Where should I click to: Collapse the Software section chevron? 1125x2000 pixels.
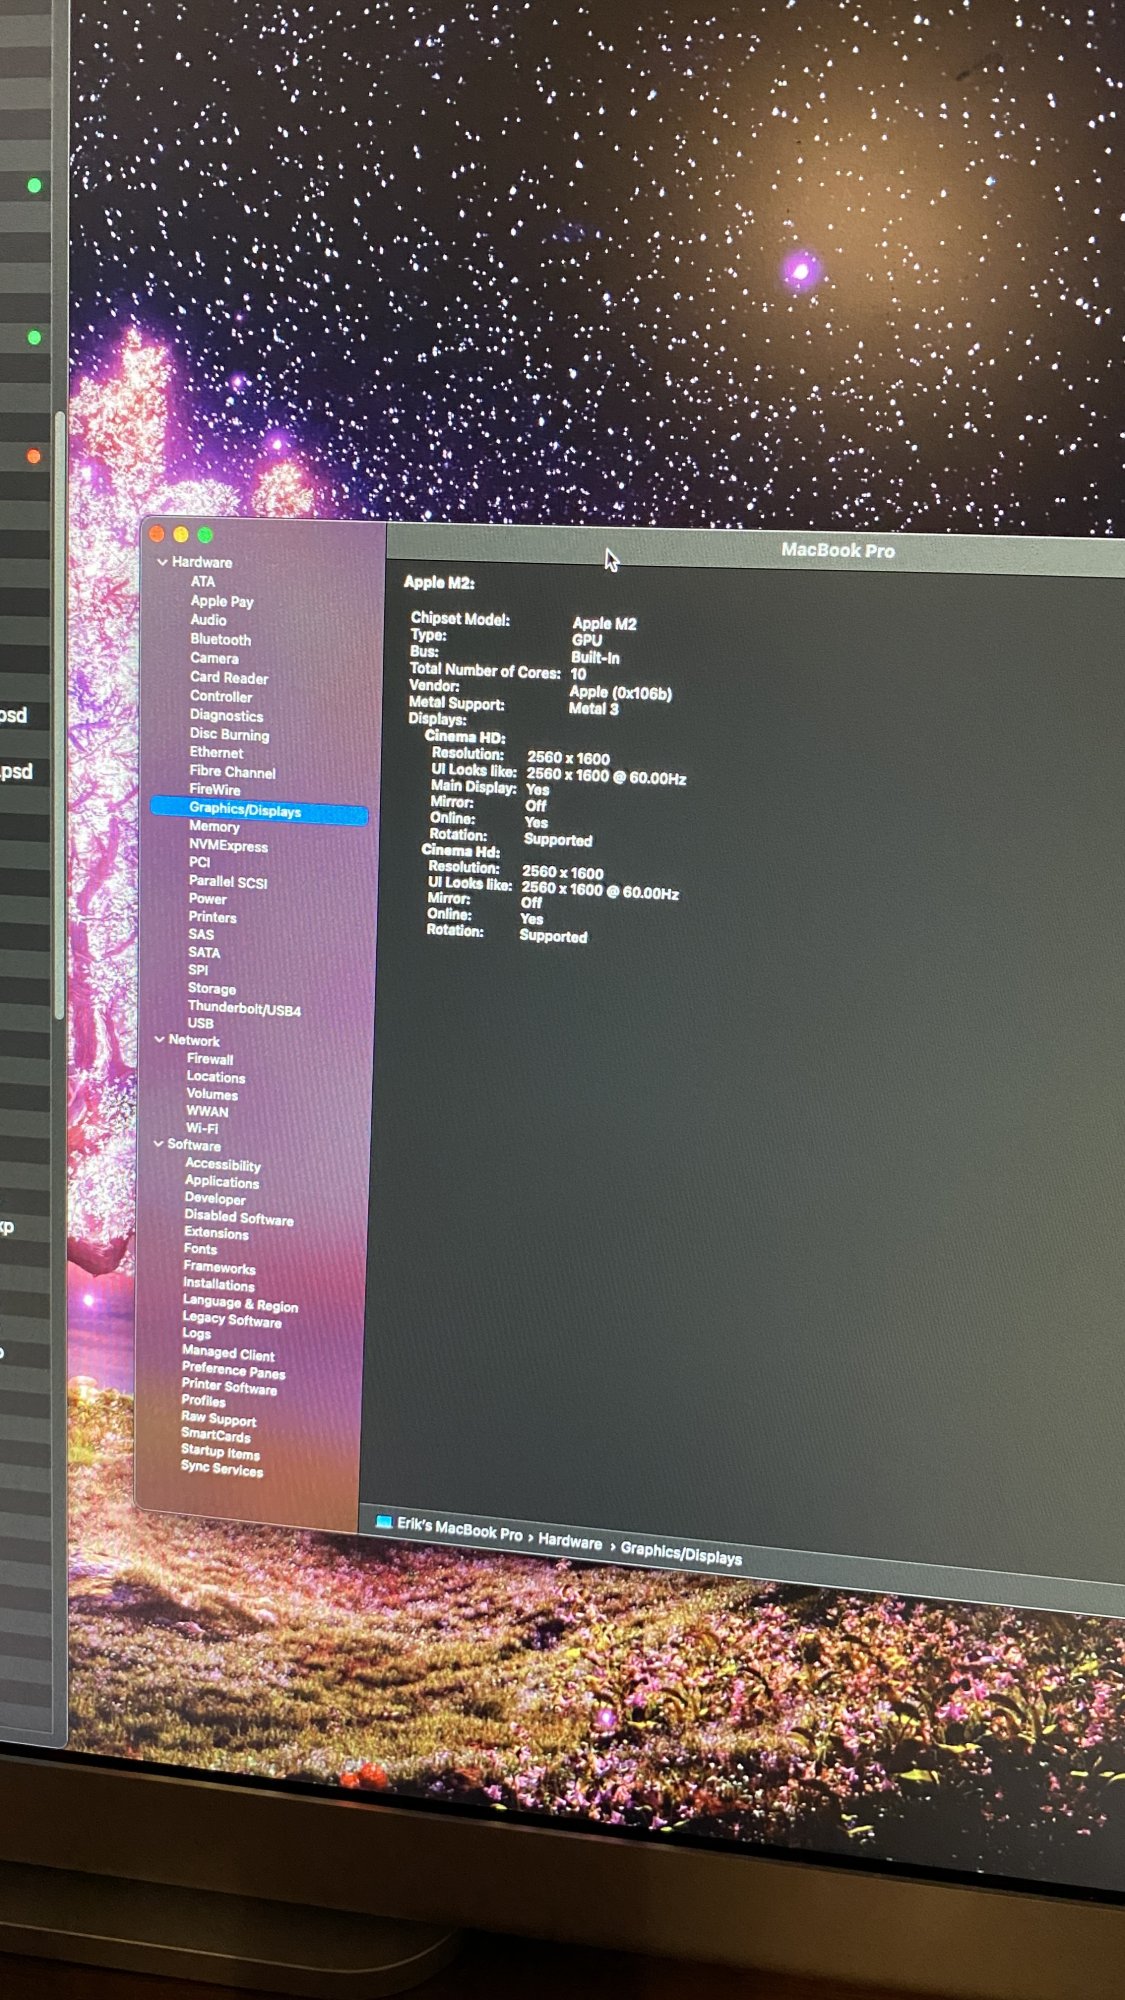click(158, 1144)
